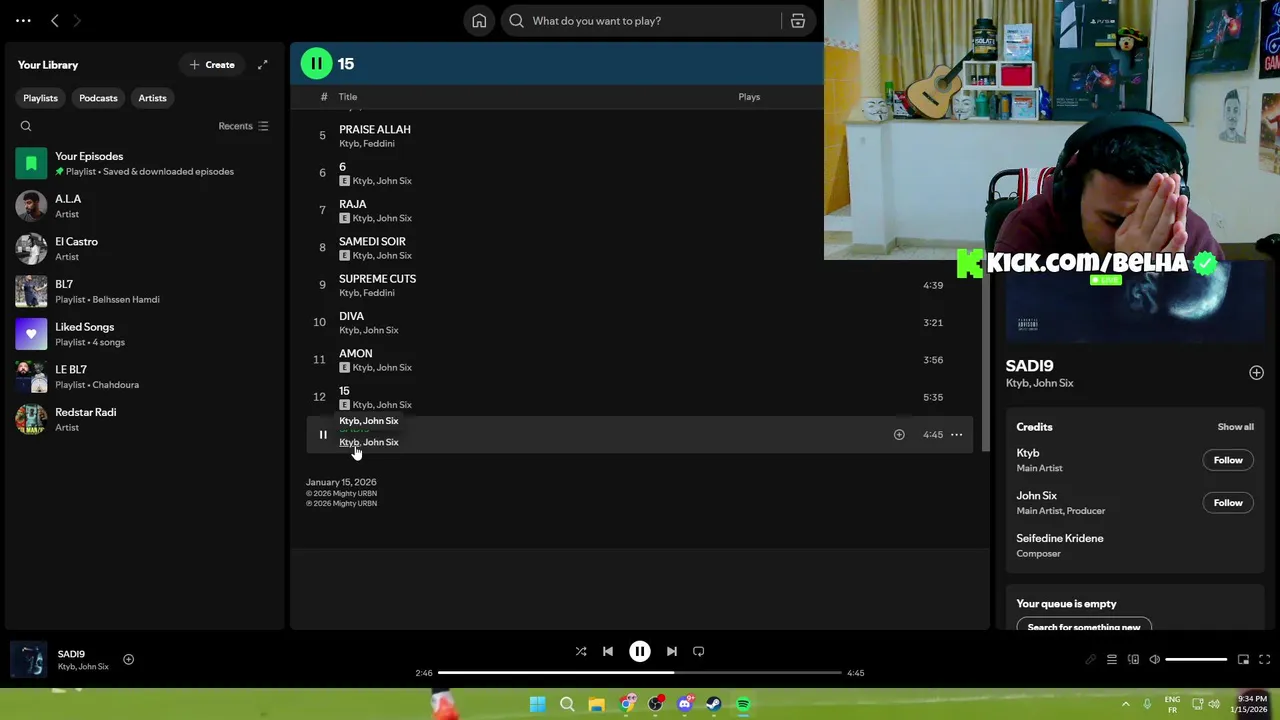Open OBS Studio from taskbar
This screenshot has height=720, width=1280.
click(655, 704)
